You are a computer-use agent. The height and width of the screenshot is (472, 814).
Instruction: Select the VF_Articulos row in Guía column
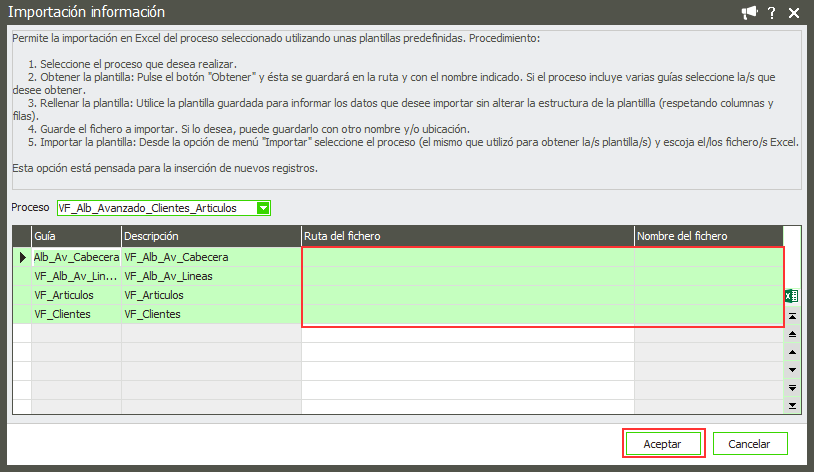tap(75, 295)
